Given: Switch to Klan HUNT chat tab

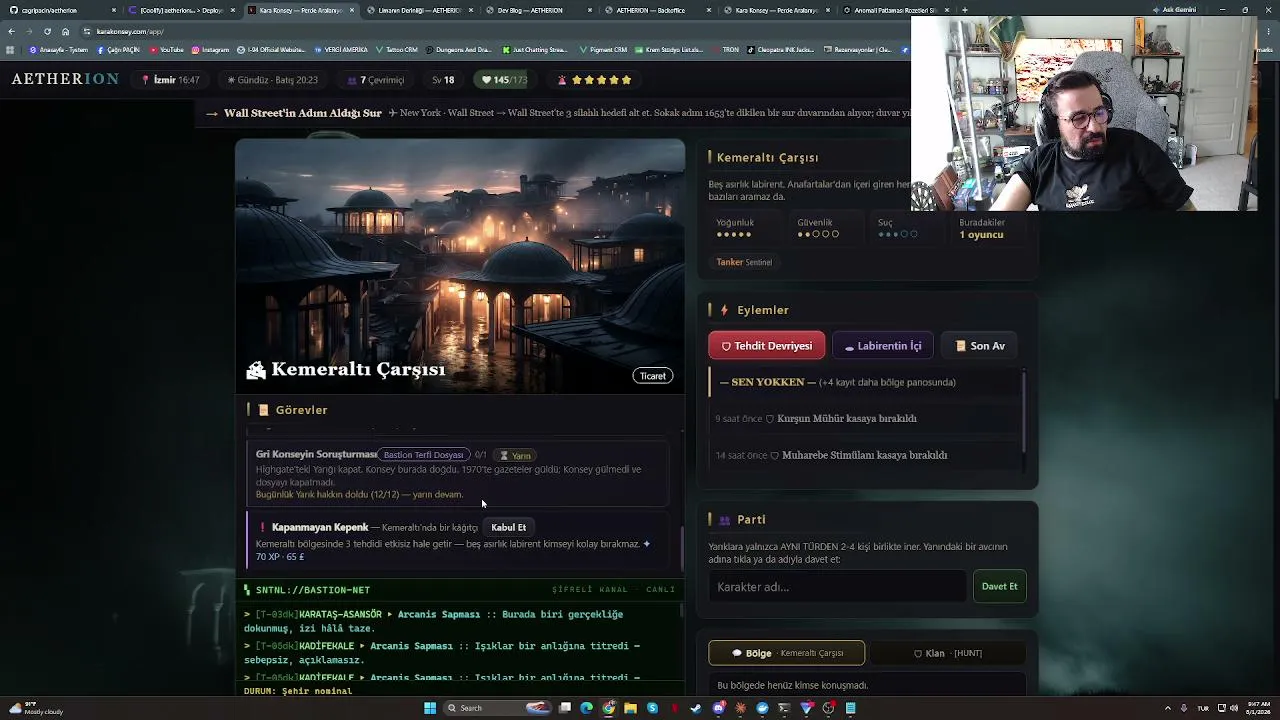Looking at the screenshot, I should pos(948,653).
